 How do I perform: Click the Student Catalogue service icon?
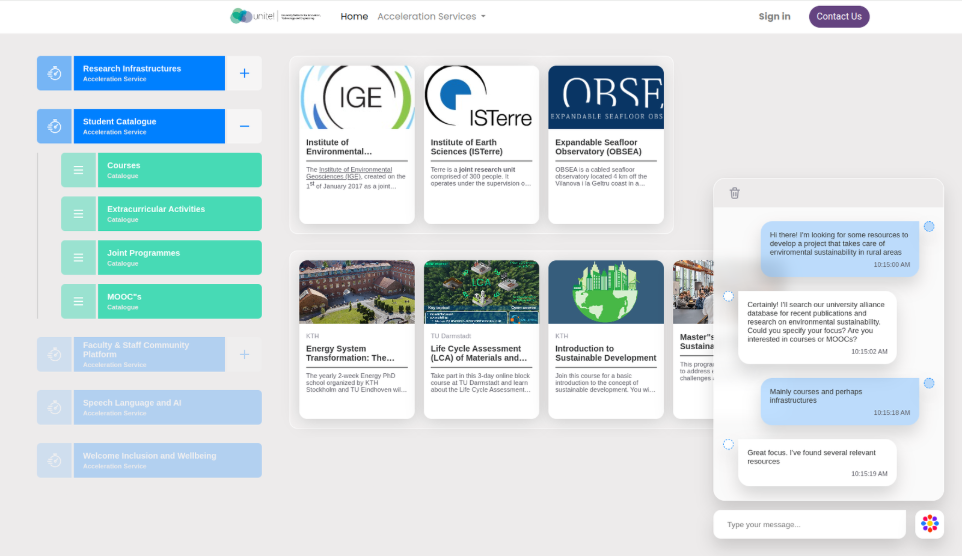[x=55, y=126]
